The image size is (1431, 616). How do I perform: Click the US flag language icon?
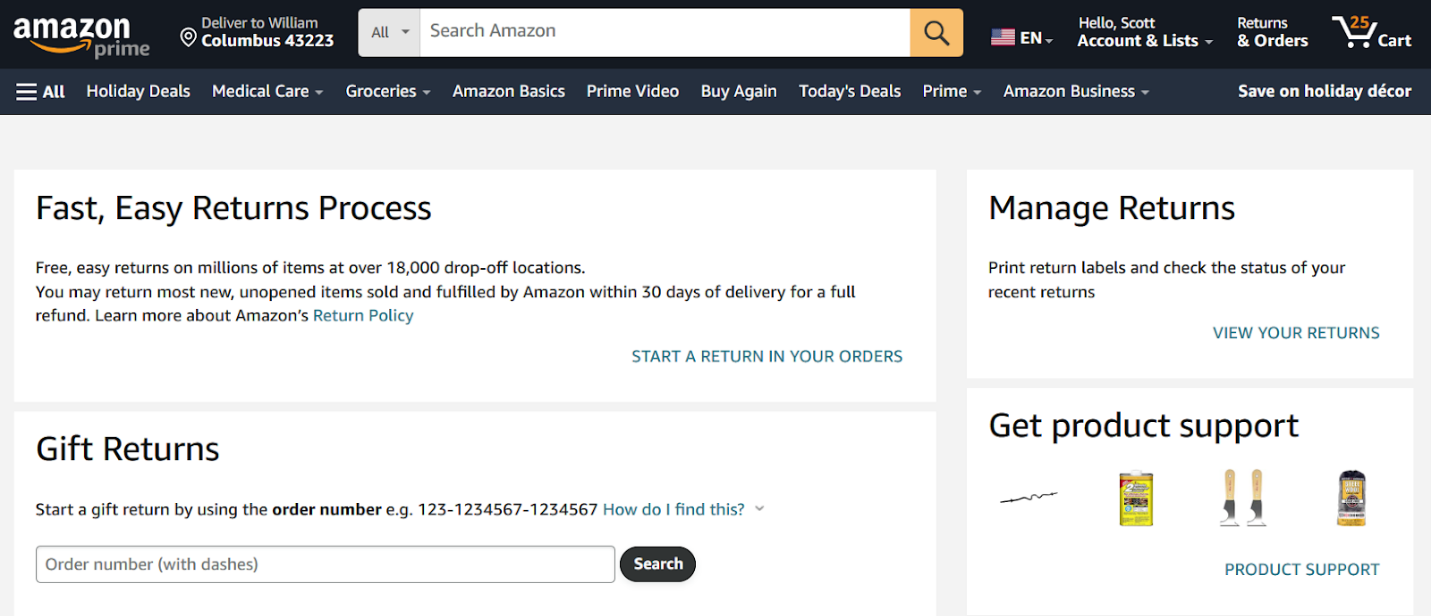point(1003,36)
